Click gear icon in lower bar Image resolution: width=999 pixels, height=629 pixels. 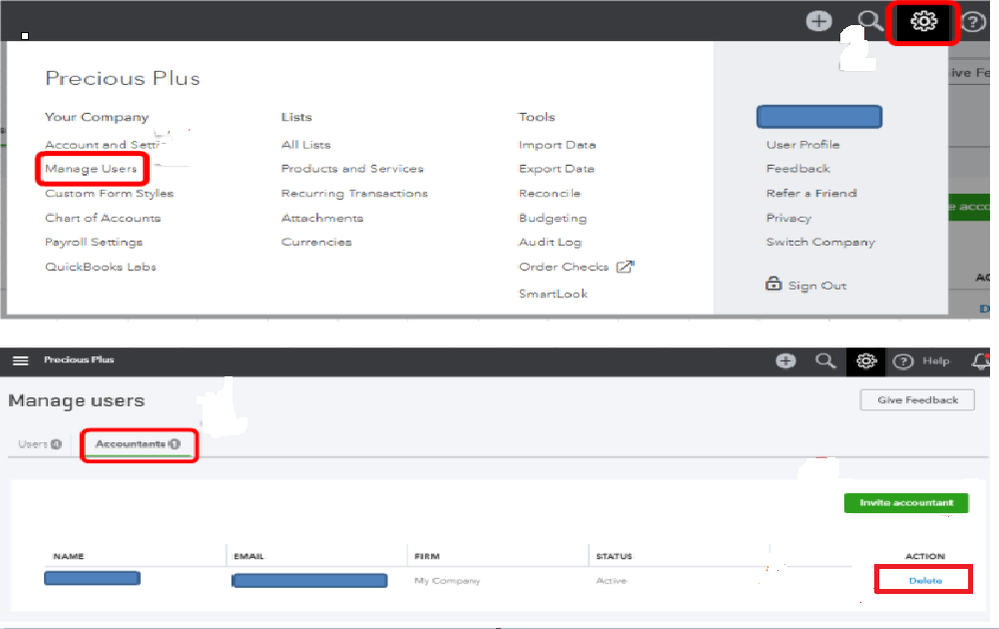tap(866, 361)
